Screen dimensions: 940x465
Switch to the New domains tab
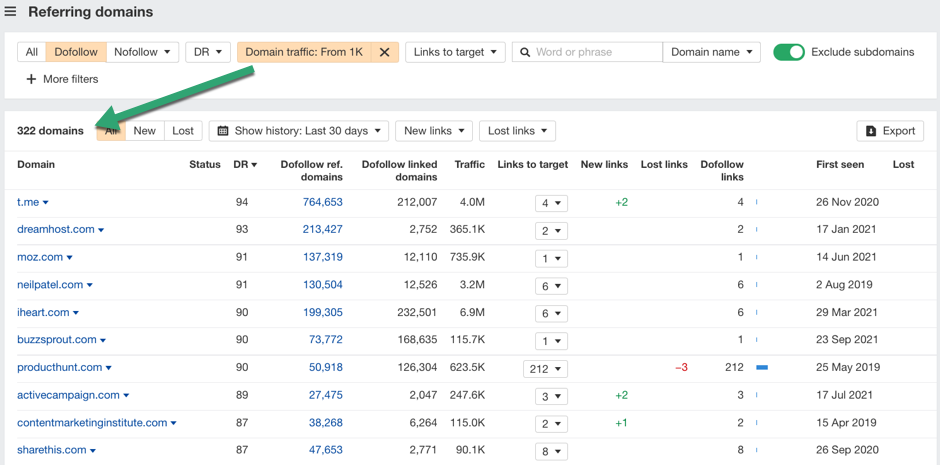(144, 131)
